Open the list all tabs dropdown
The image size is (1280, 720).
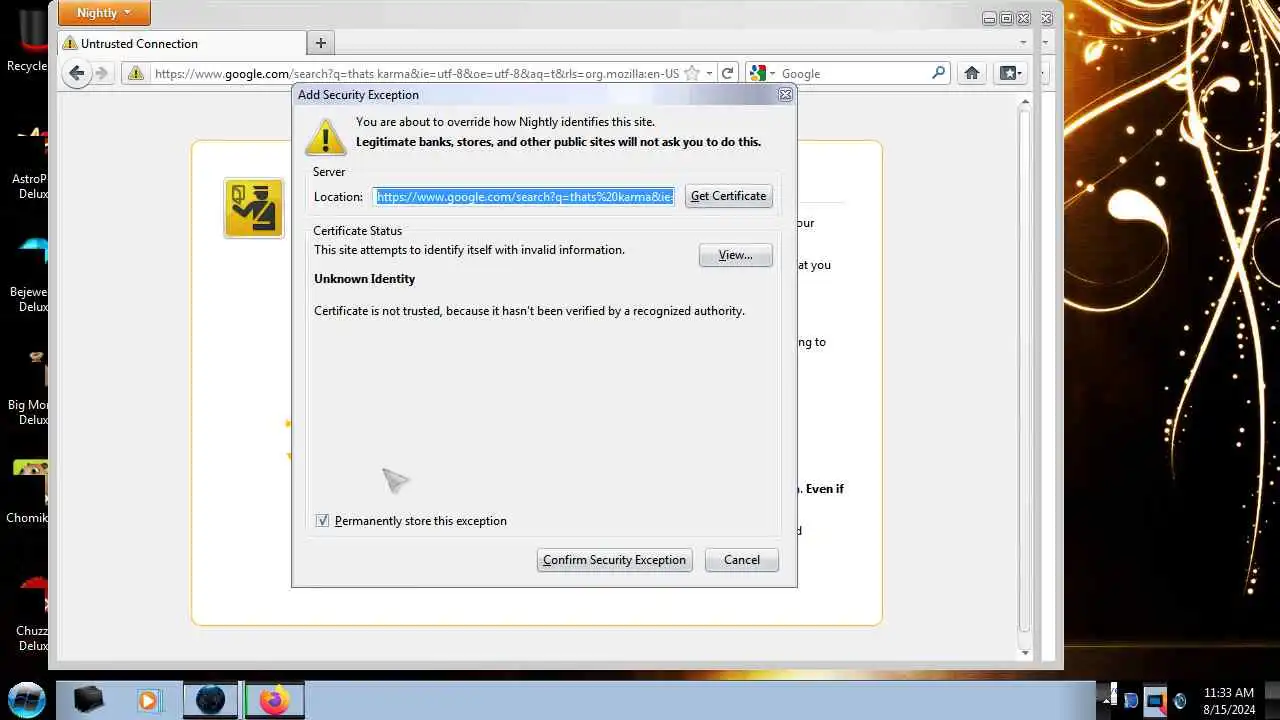[x=1023, y=43]
